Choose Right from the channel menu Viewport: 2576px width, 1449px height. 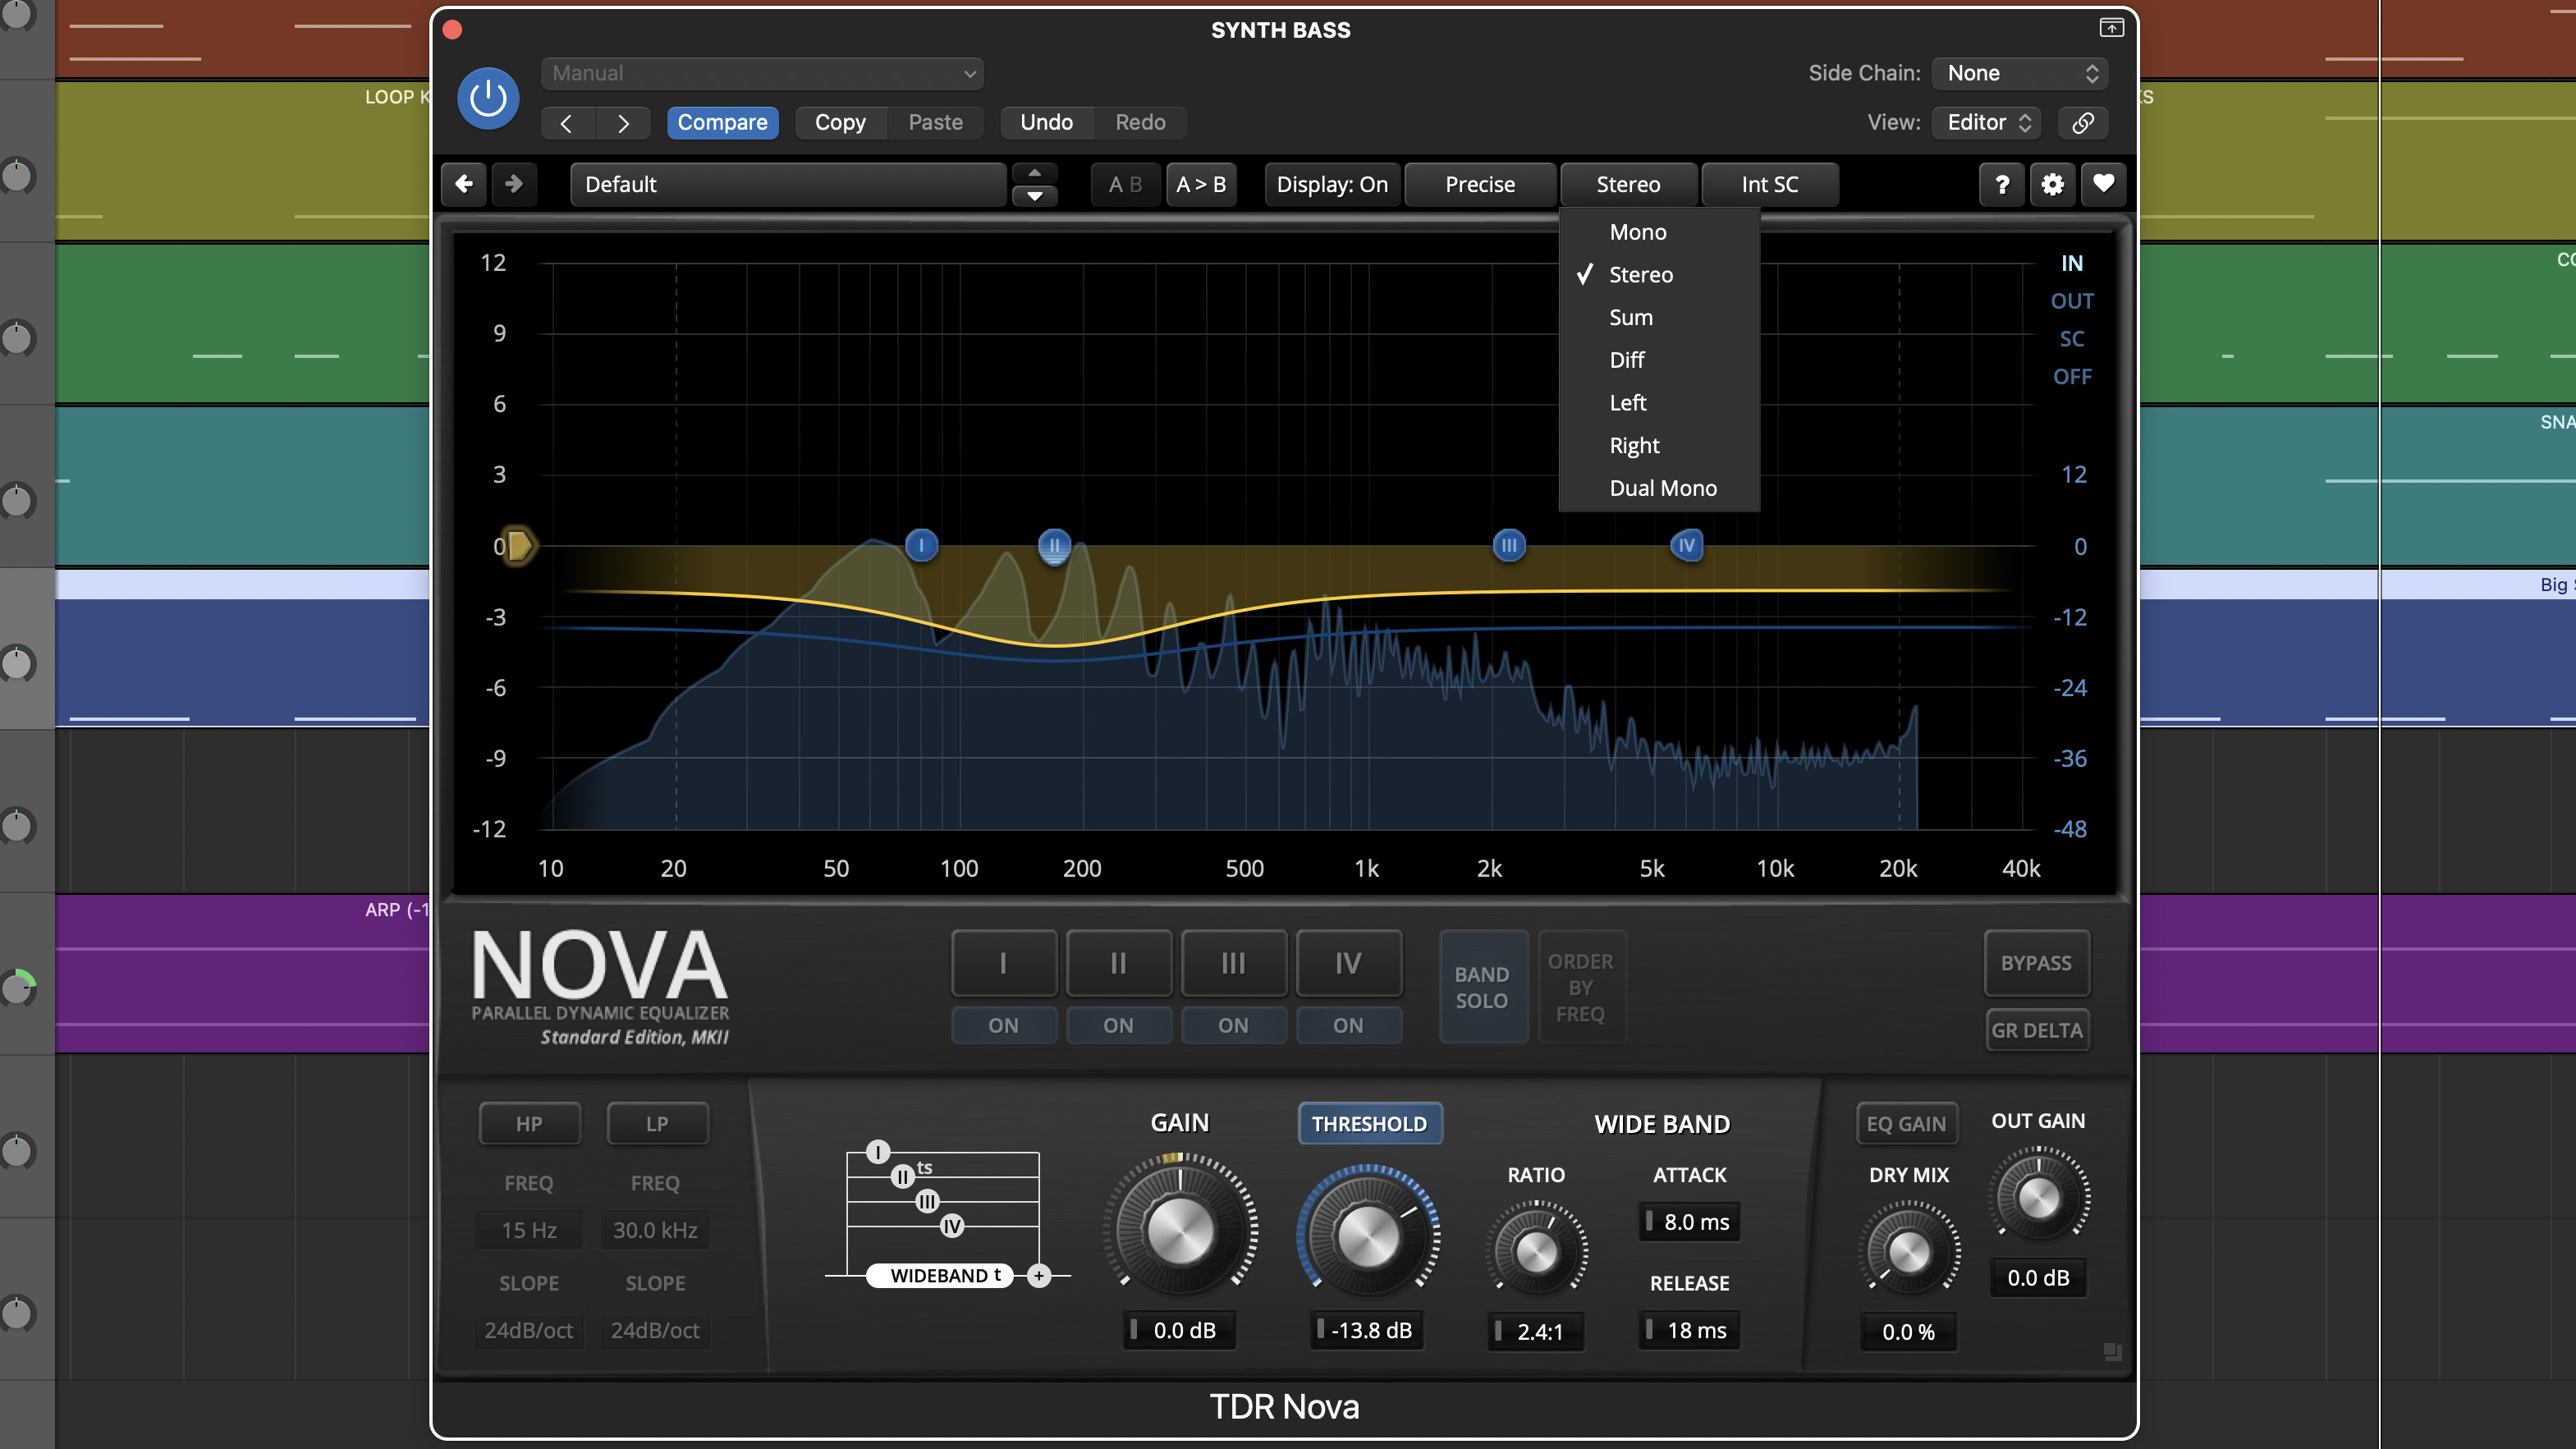1659,445
